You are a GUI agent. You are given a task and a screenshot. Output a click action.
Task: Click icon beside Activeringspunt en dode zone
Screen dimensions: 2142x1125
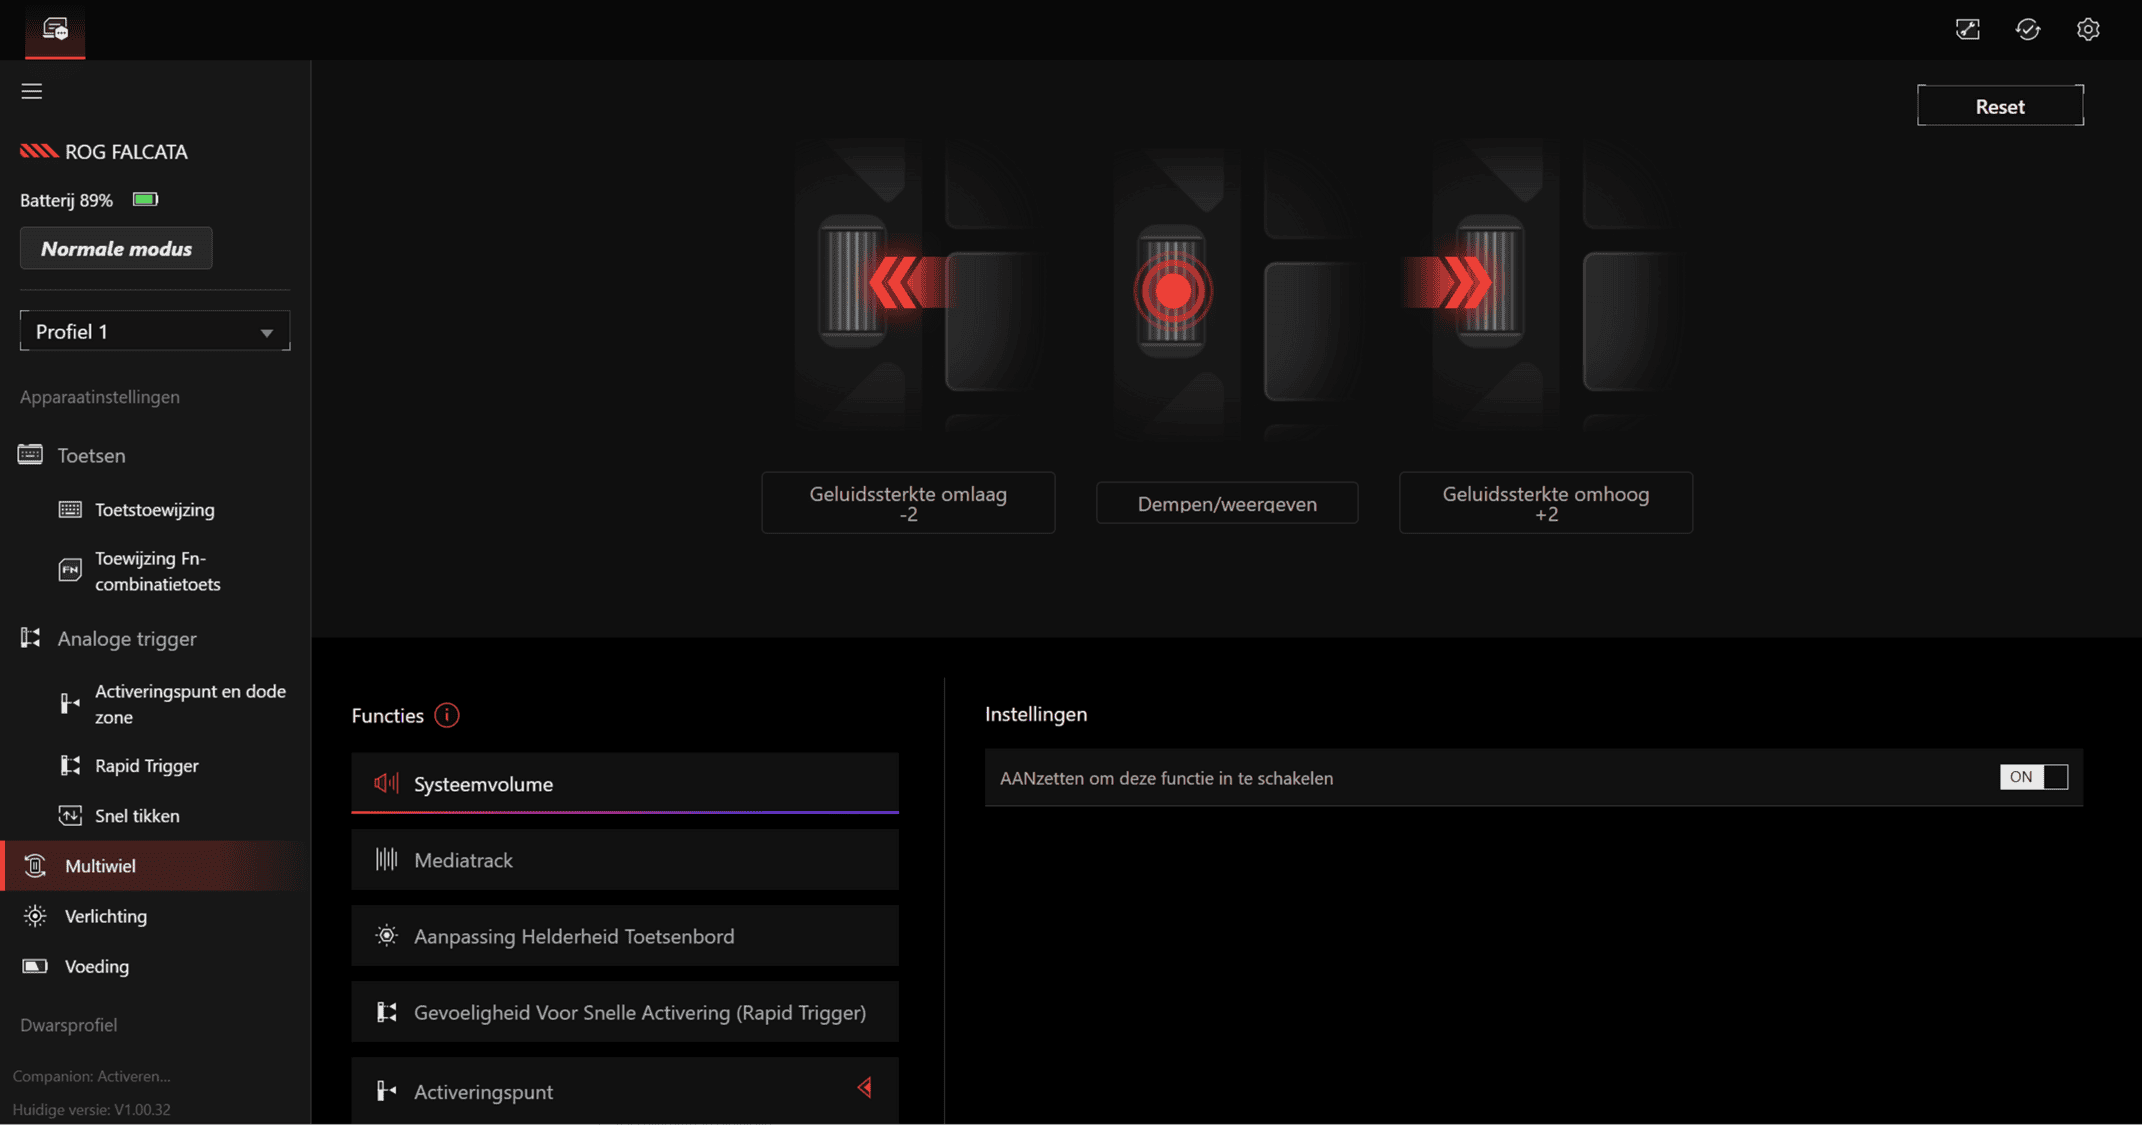click(70, 704)
